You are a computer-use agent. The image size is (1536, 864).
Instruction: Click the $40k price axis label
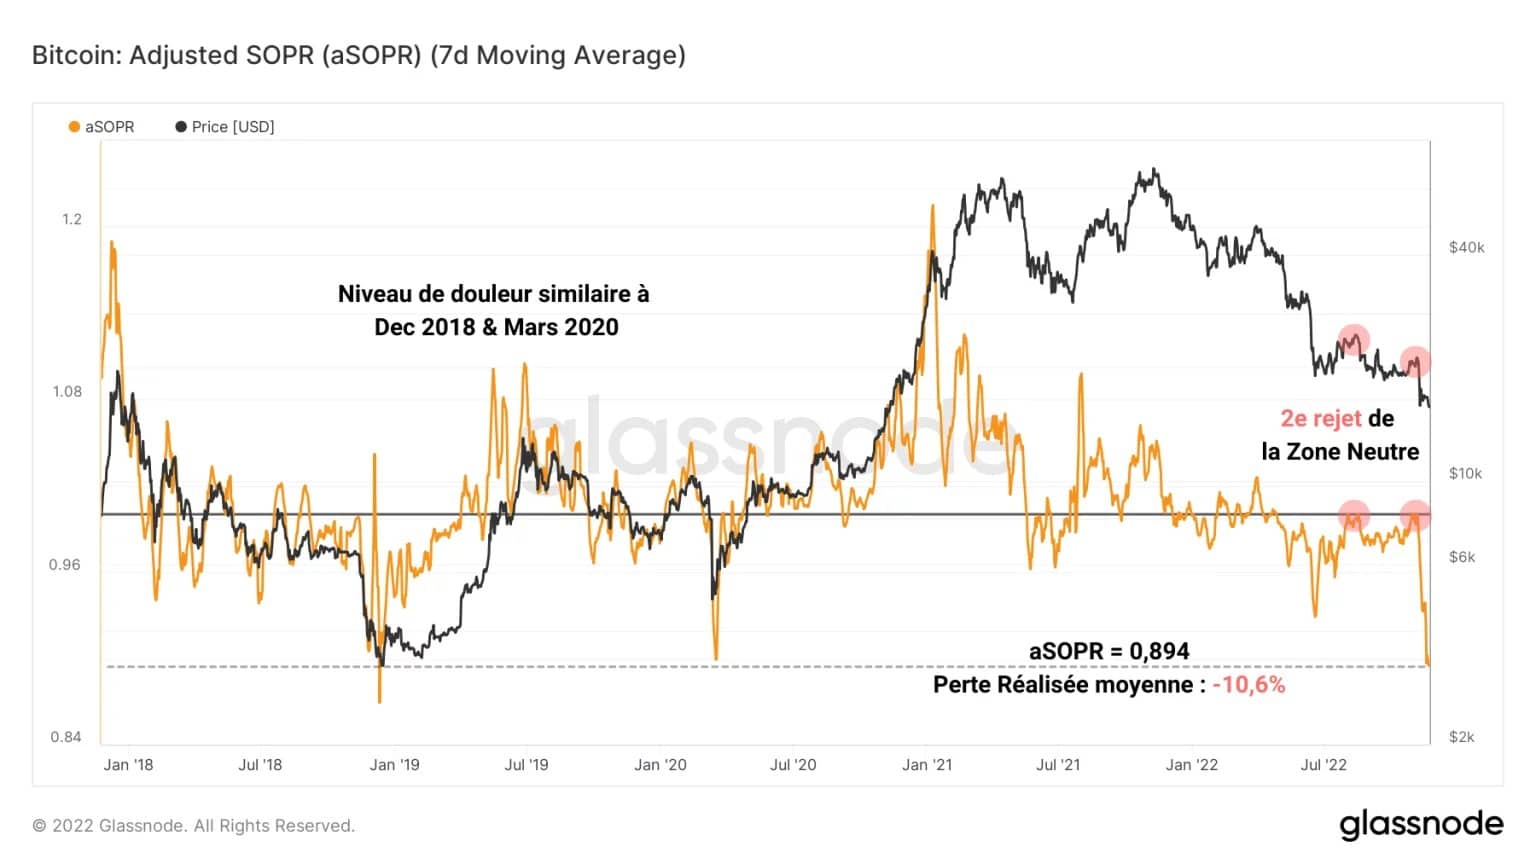pos(1467,247)
